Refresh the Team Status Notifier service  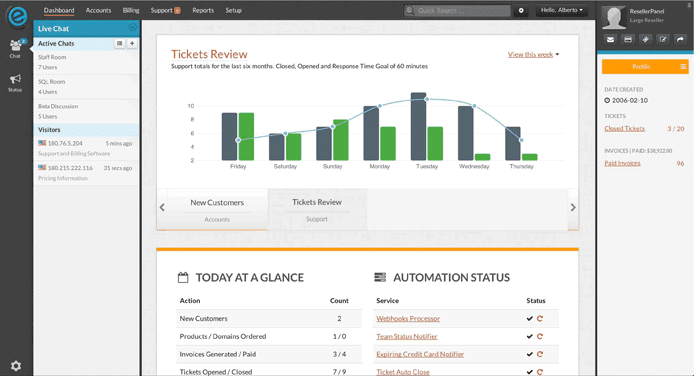[540, 336]
